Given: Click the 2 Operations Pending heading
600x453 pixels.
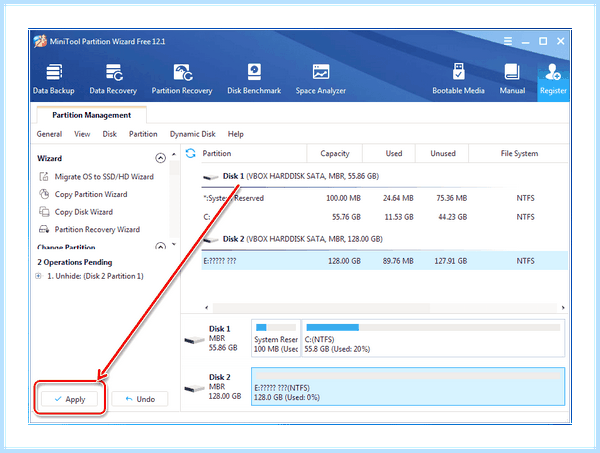Looking at the screenshot, I should coord(75,262).
